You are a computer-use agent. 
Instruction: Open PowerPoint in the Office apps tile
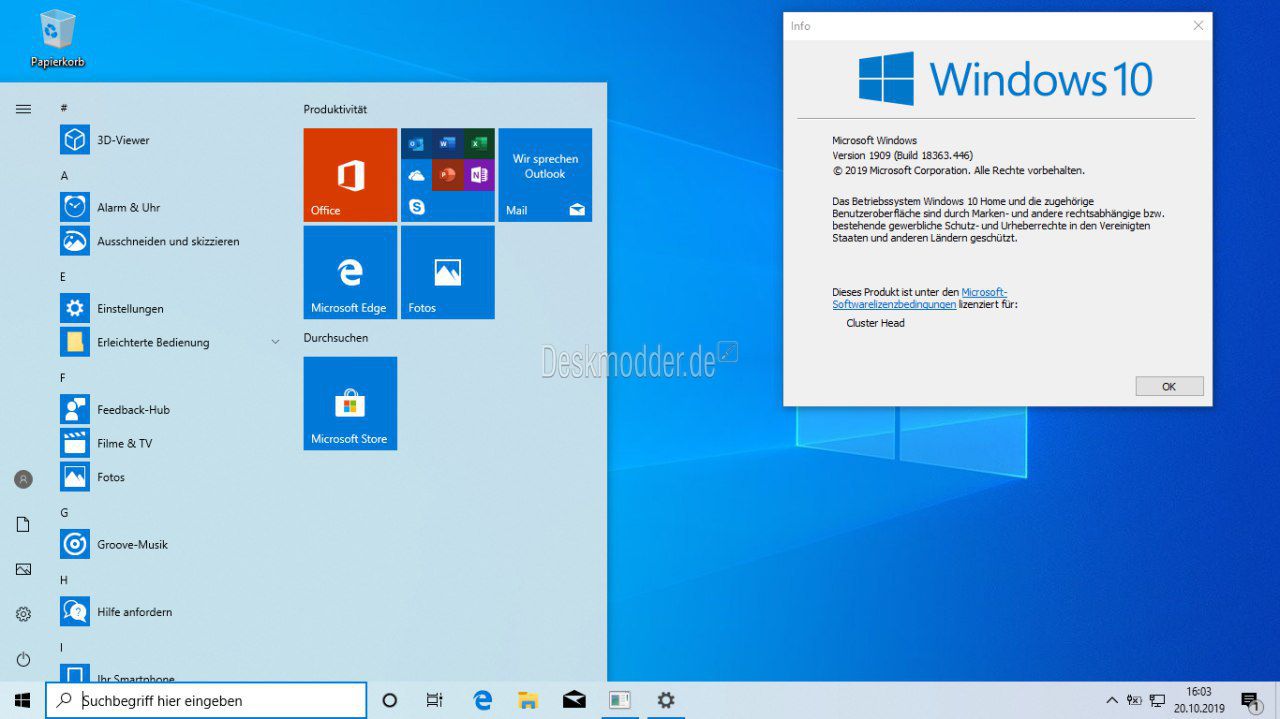[447, 175]
